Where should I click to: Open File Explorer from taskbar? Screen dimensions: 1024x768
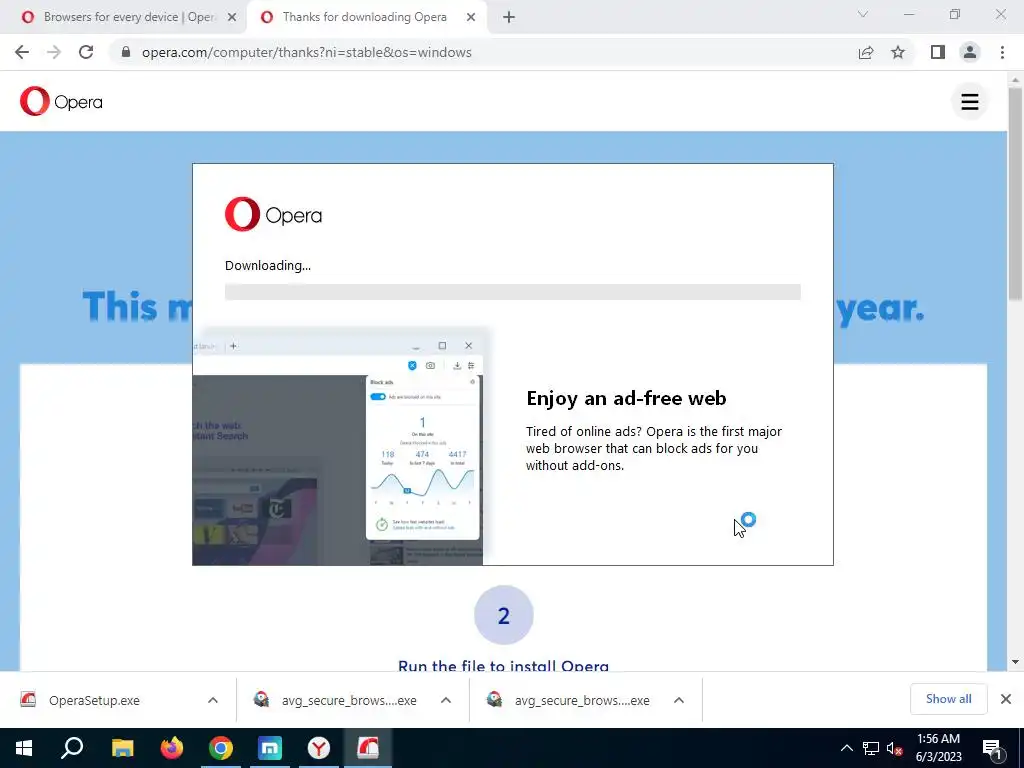(122, 748)
